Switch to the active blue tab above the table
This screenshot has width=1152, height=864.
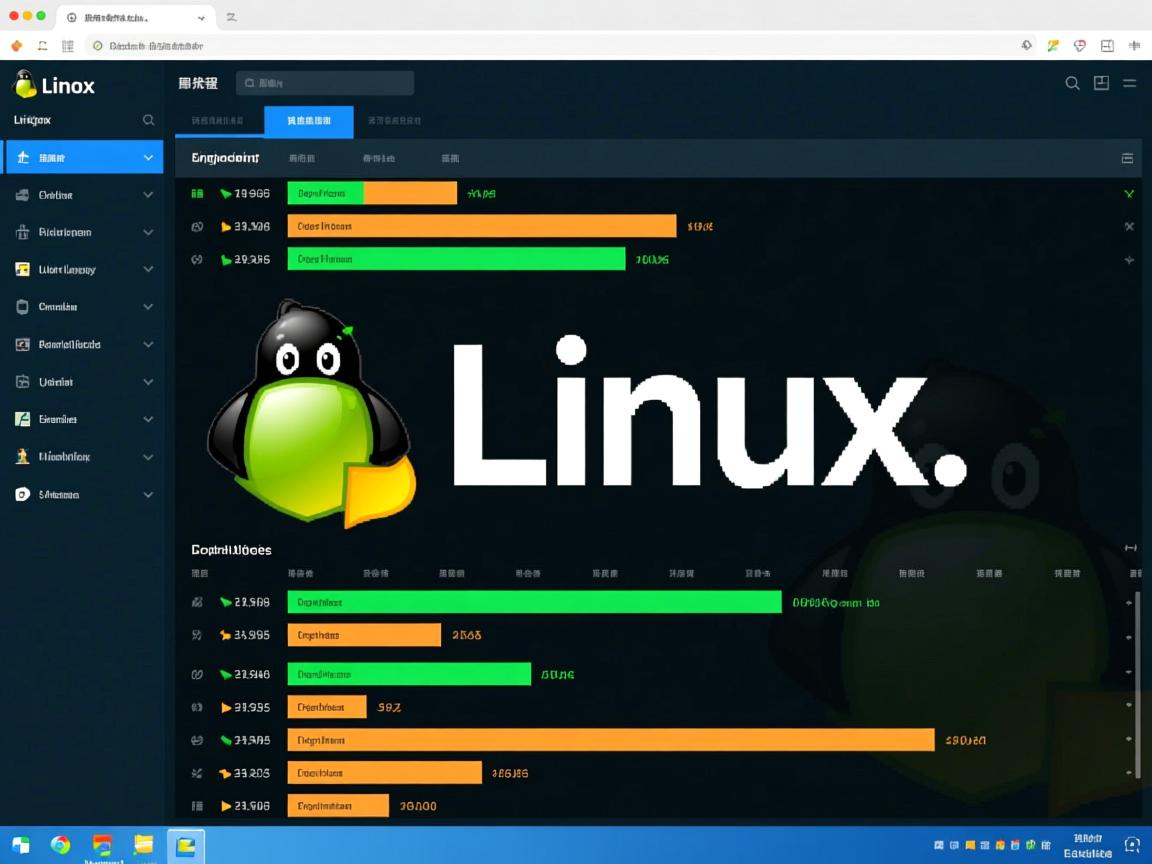(x=308, y=121)
